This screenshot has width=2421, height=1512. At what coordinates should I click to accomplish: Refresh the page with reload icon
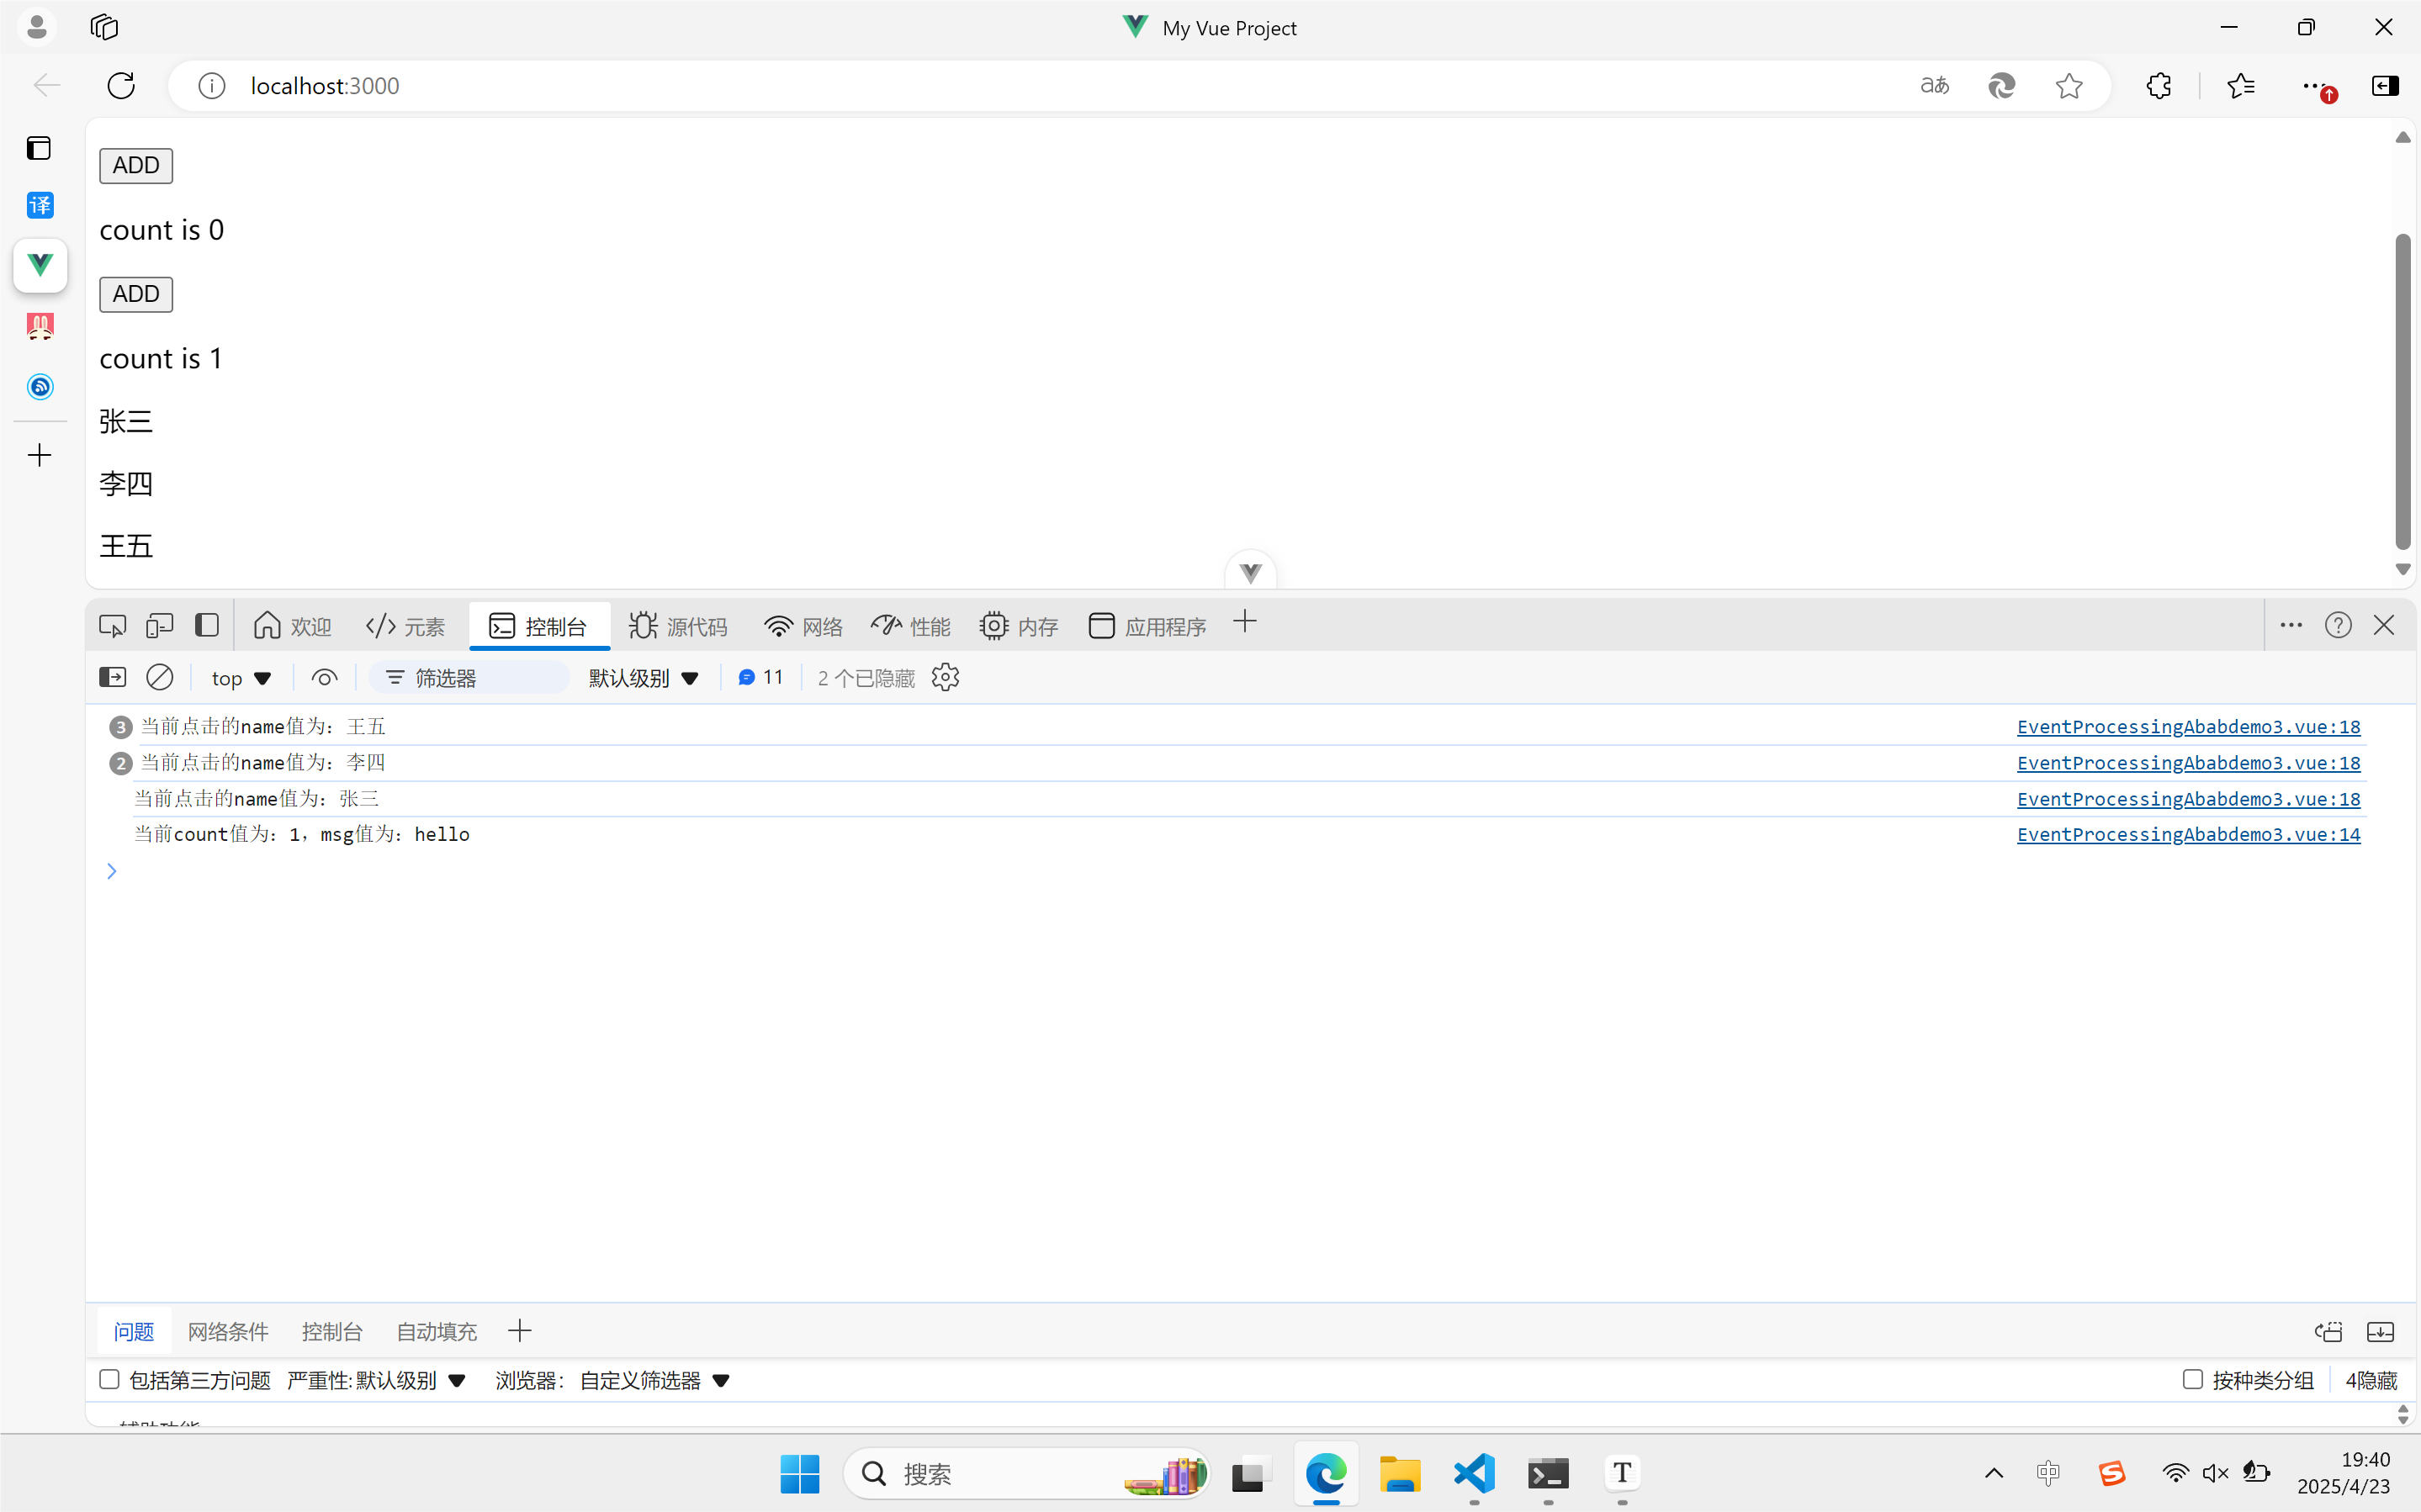[121, 86]
